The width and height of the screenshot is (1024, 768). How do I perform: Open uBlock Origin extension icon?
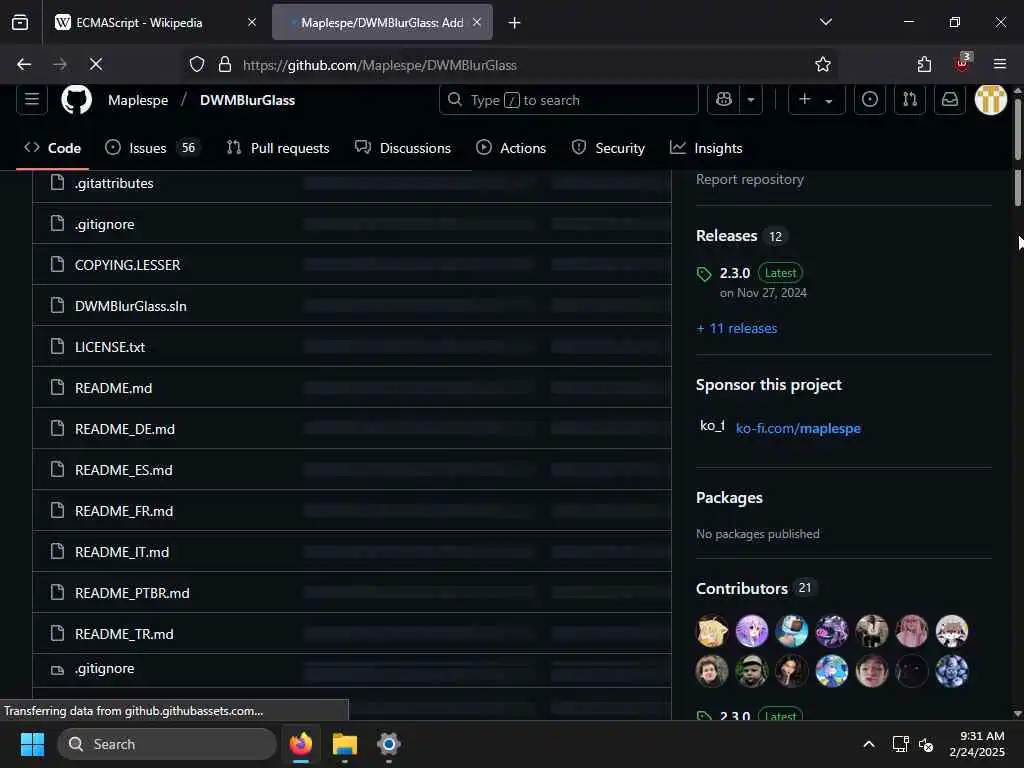pyautogui.click(x=962, y=63)
